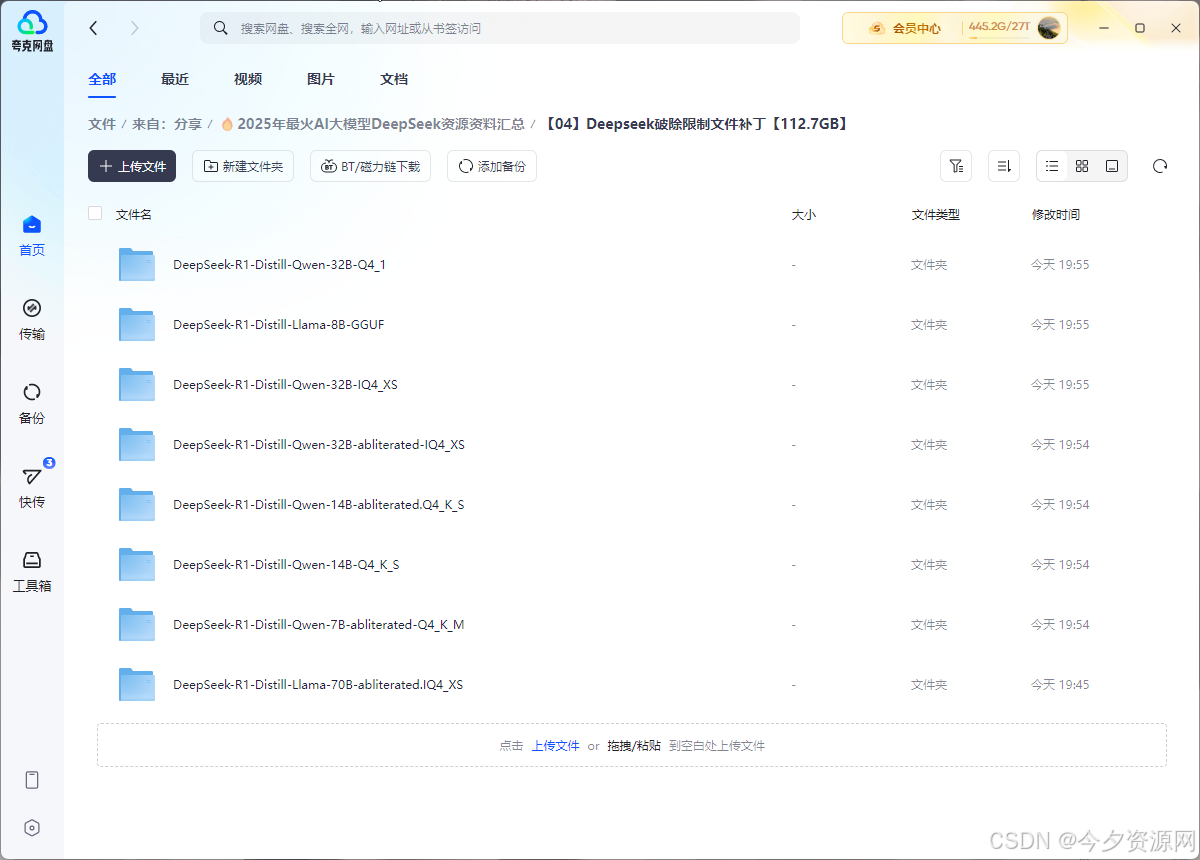Select the 视频 tab
Image resolution: width=1200 pixels, height=860 pixels.
(x=248, y=79)
